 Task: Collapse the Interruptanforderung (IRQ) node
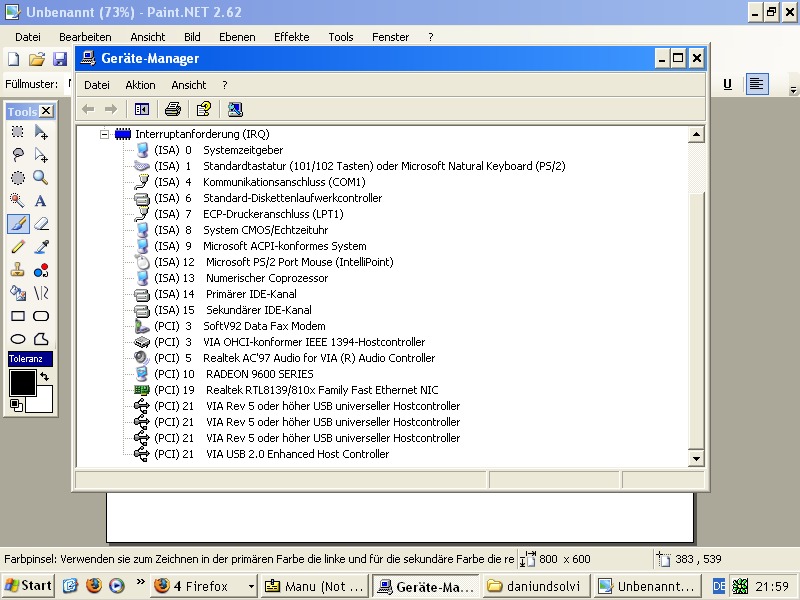(x=105, y=134)
